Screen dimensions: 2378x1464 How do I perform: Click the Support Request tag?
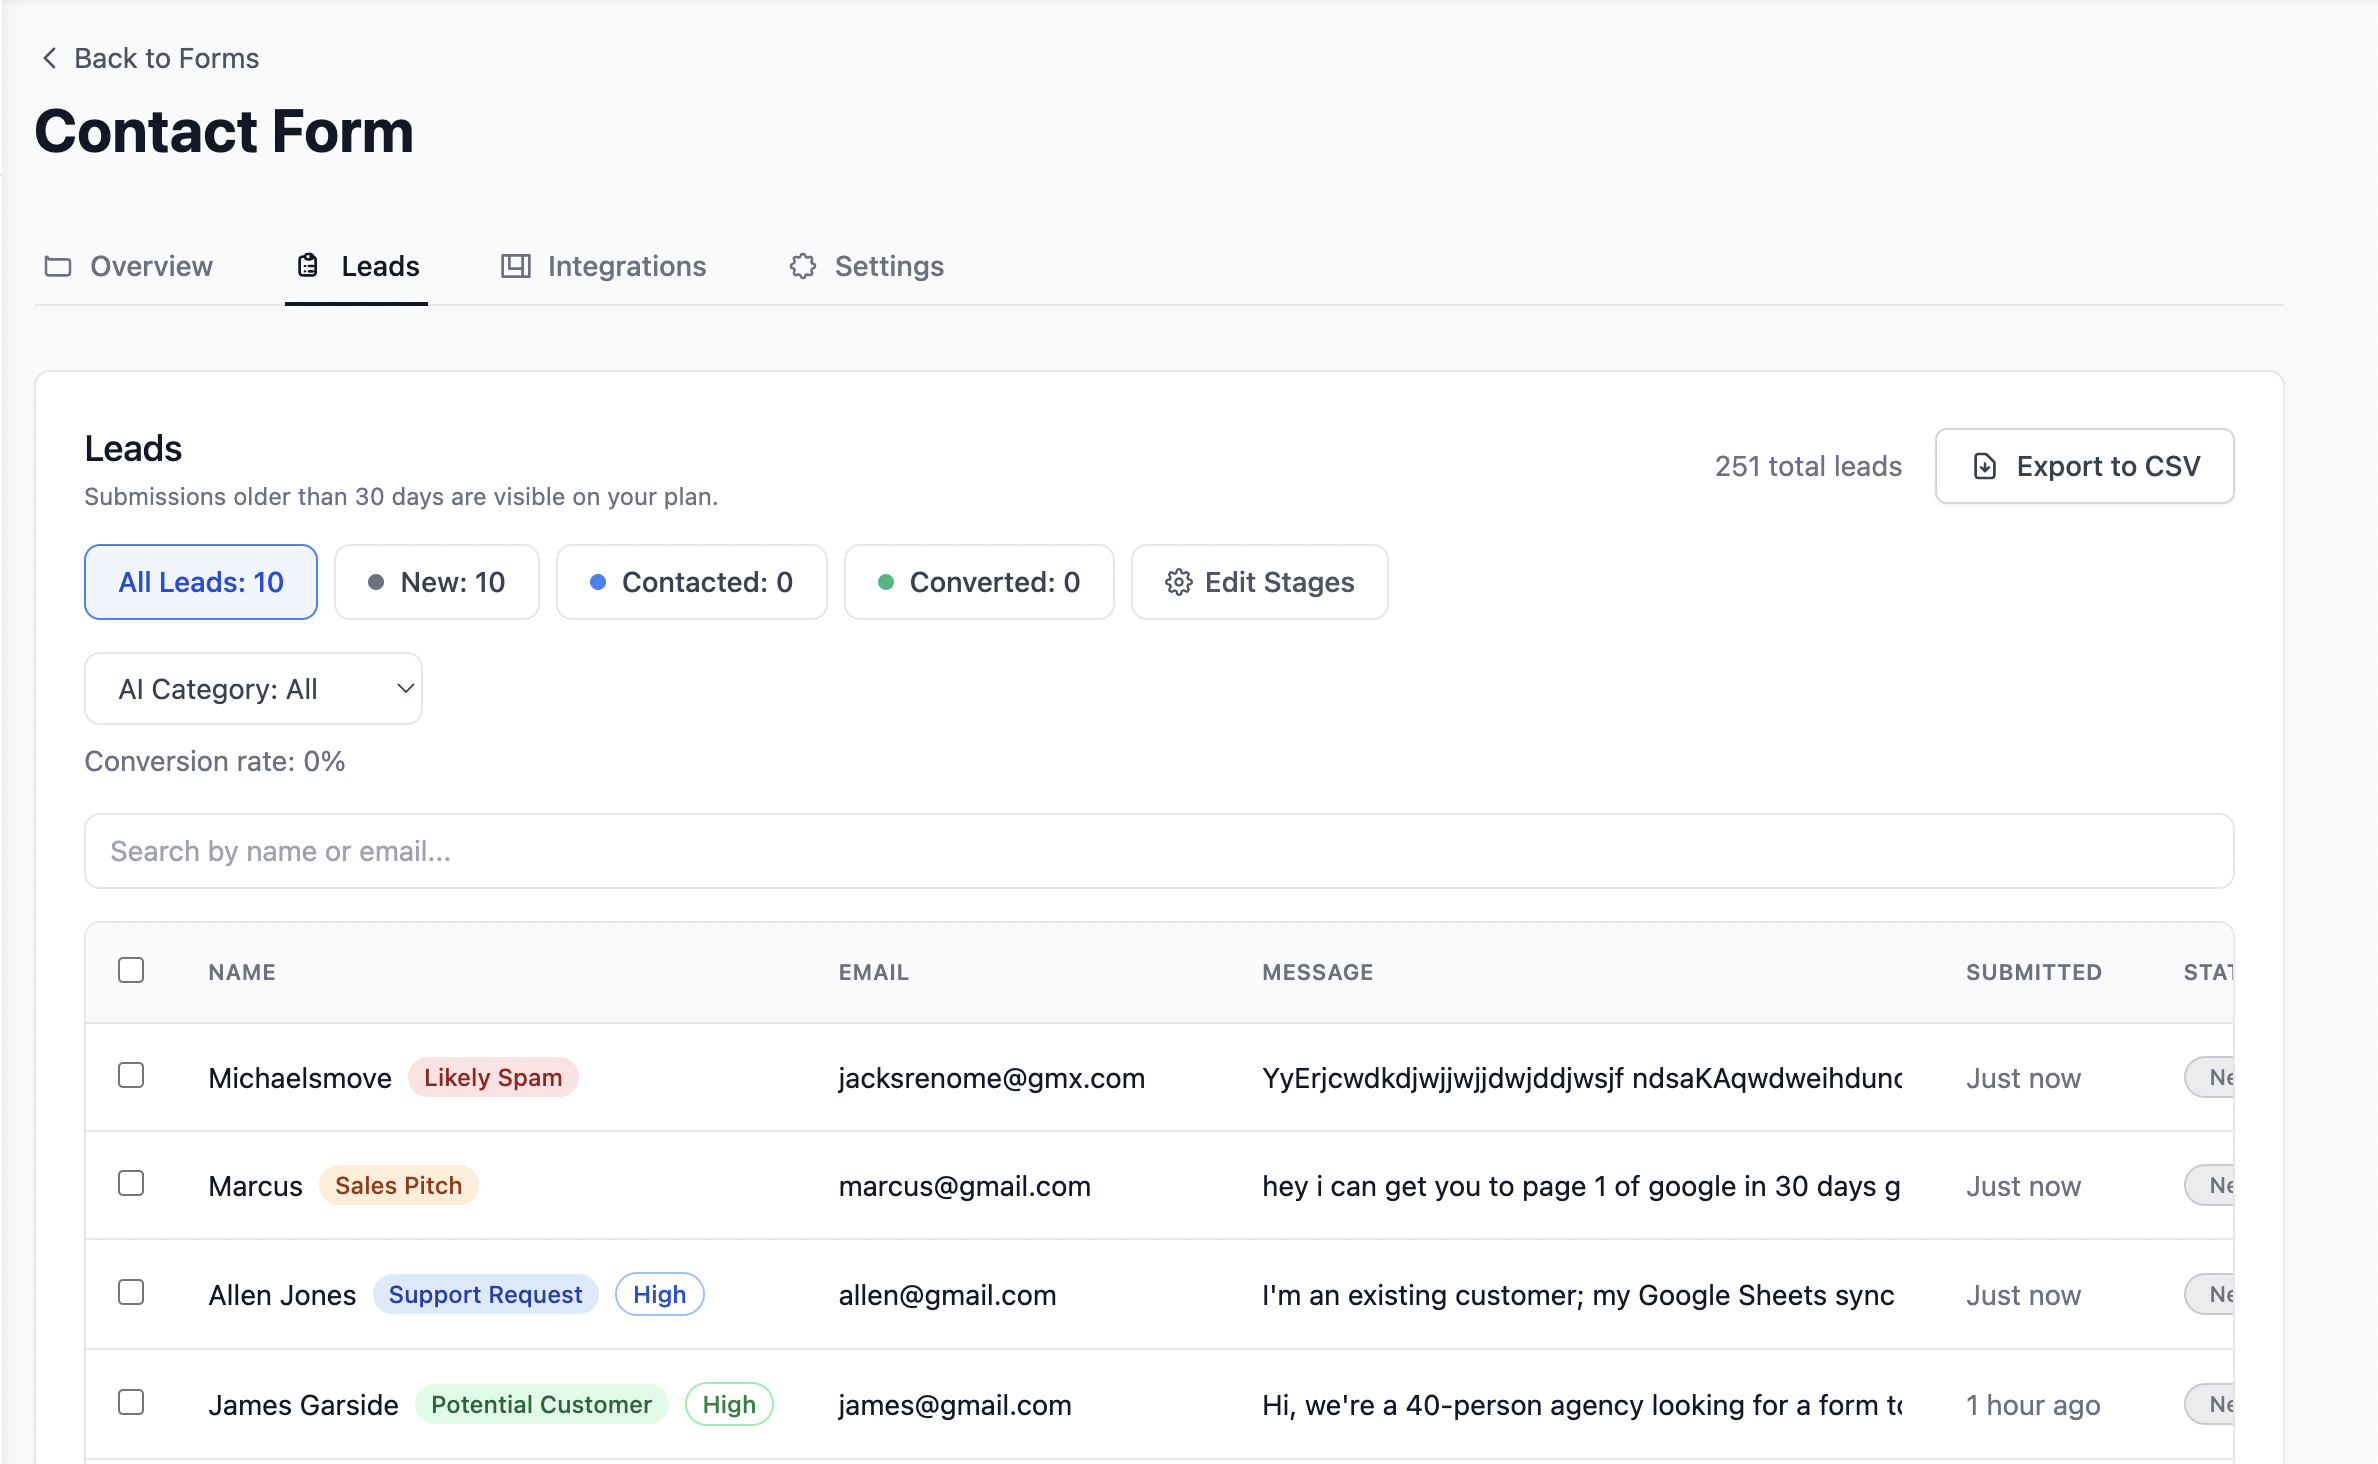pyautogui.click(x=485, y=1294)
